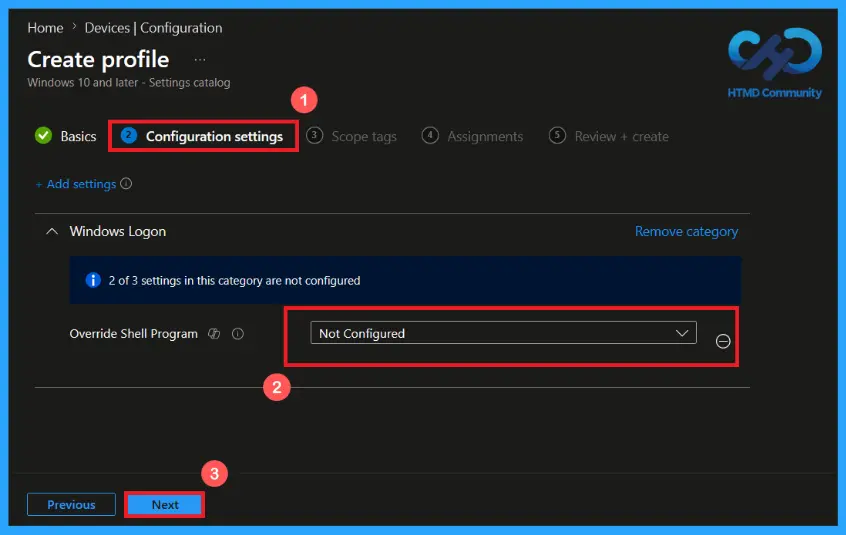Click the Override Shell Program label
This screenshot has width=846, height=535.
133,334
